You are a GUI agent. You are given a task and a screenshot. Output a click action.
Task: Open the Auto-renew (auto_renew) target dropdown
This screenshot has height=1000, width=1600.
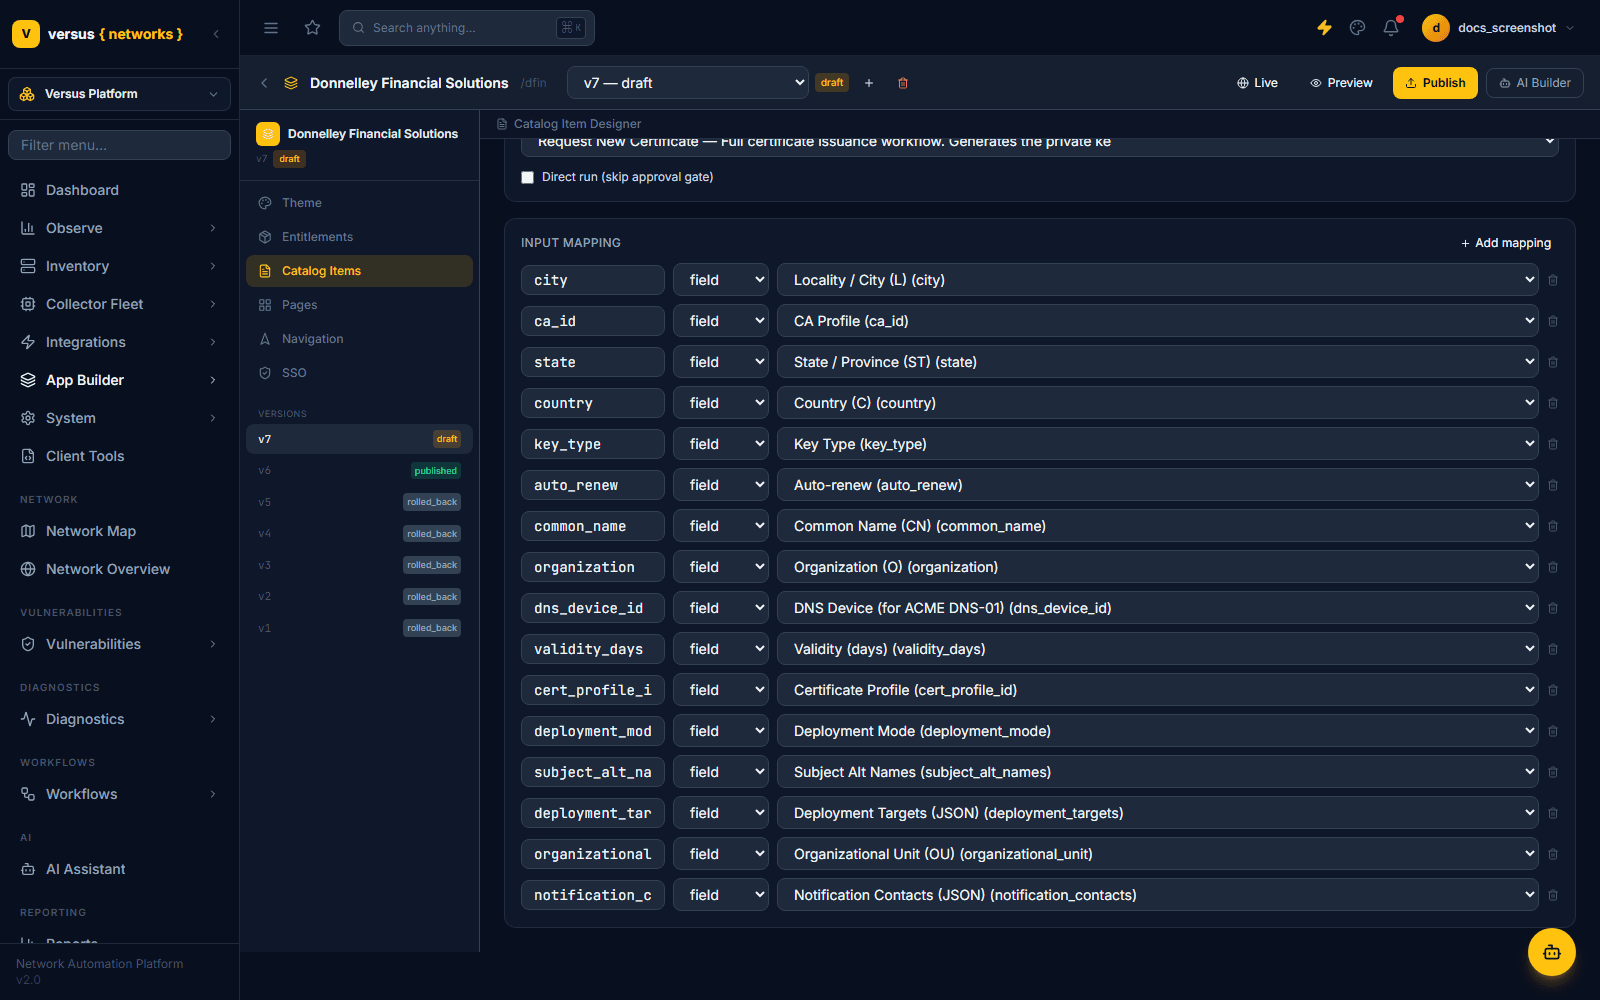1158,485
